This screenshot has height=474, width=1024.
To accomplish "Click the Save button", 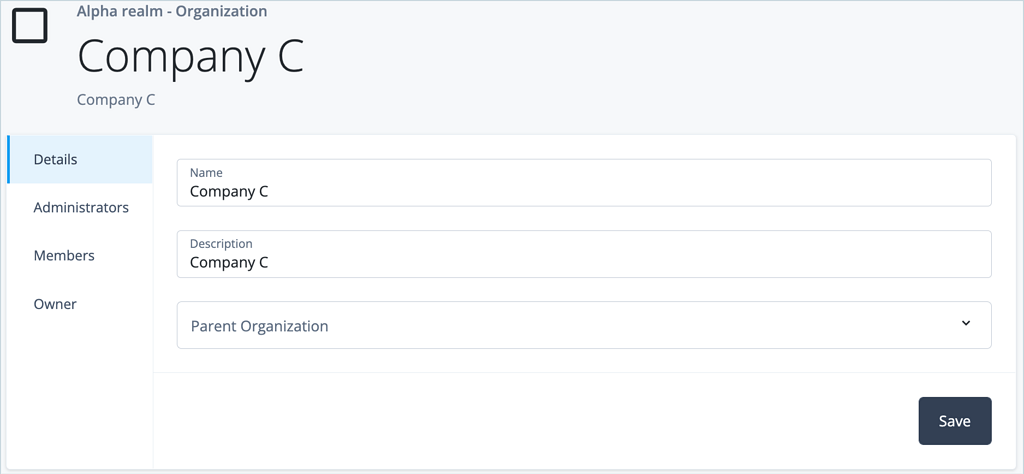I will (x=955, y=421).
